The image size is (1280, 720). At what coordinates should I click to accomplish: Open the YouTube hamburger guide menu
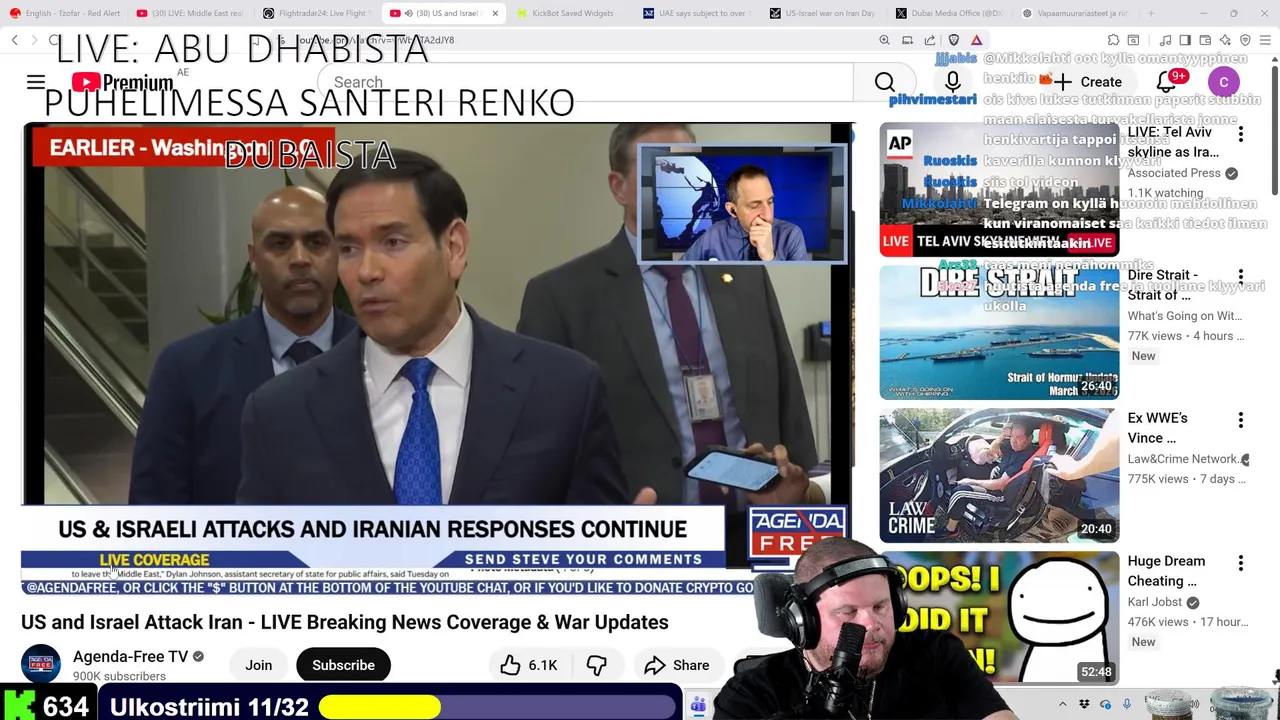36,82
